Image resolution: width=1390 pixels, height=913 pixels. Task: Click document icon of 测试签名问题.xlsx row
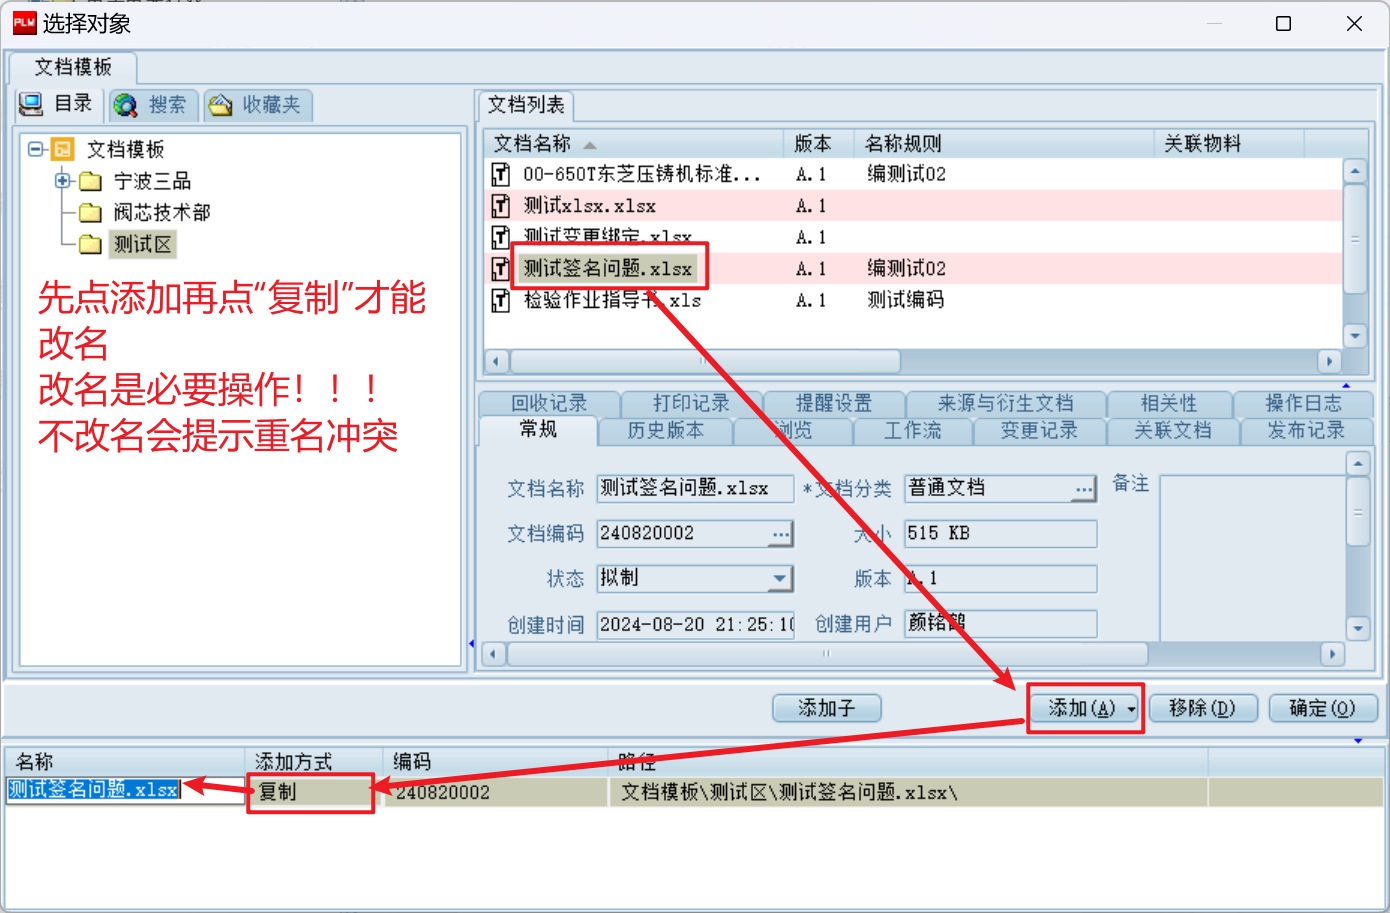click(x=501, y=269)
